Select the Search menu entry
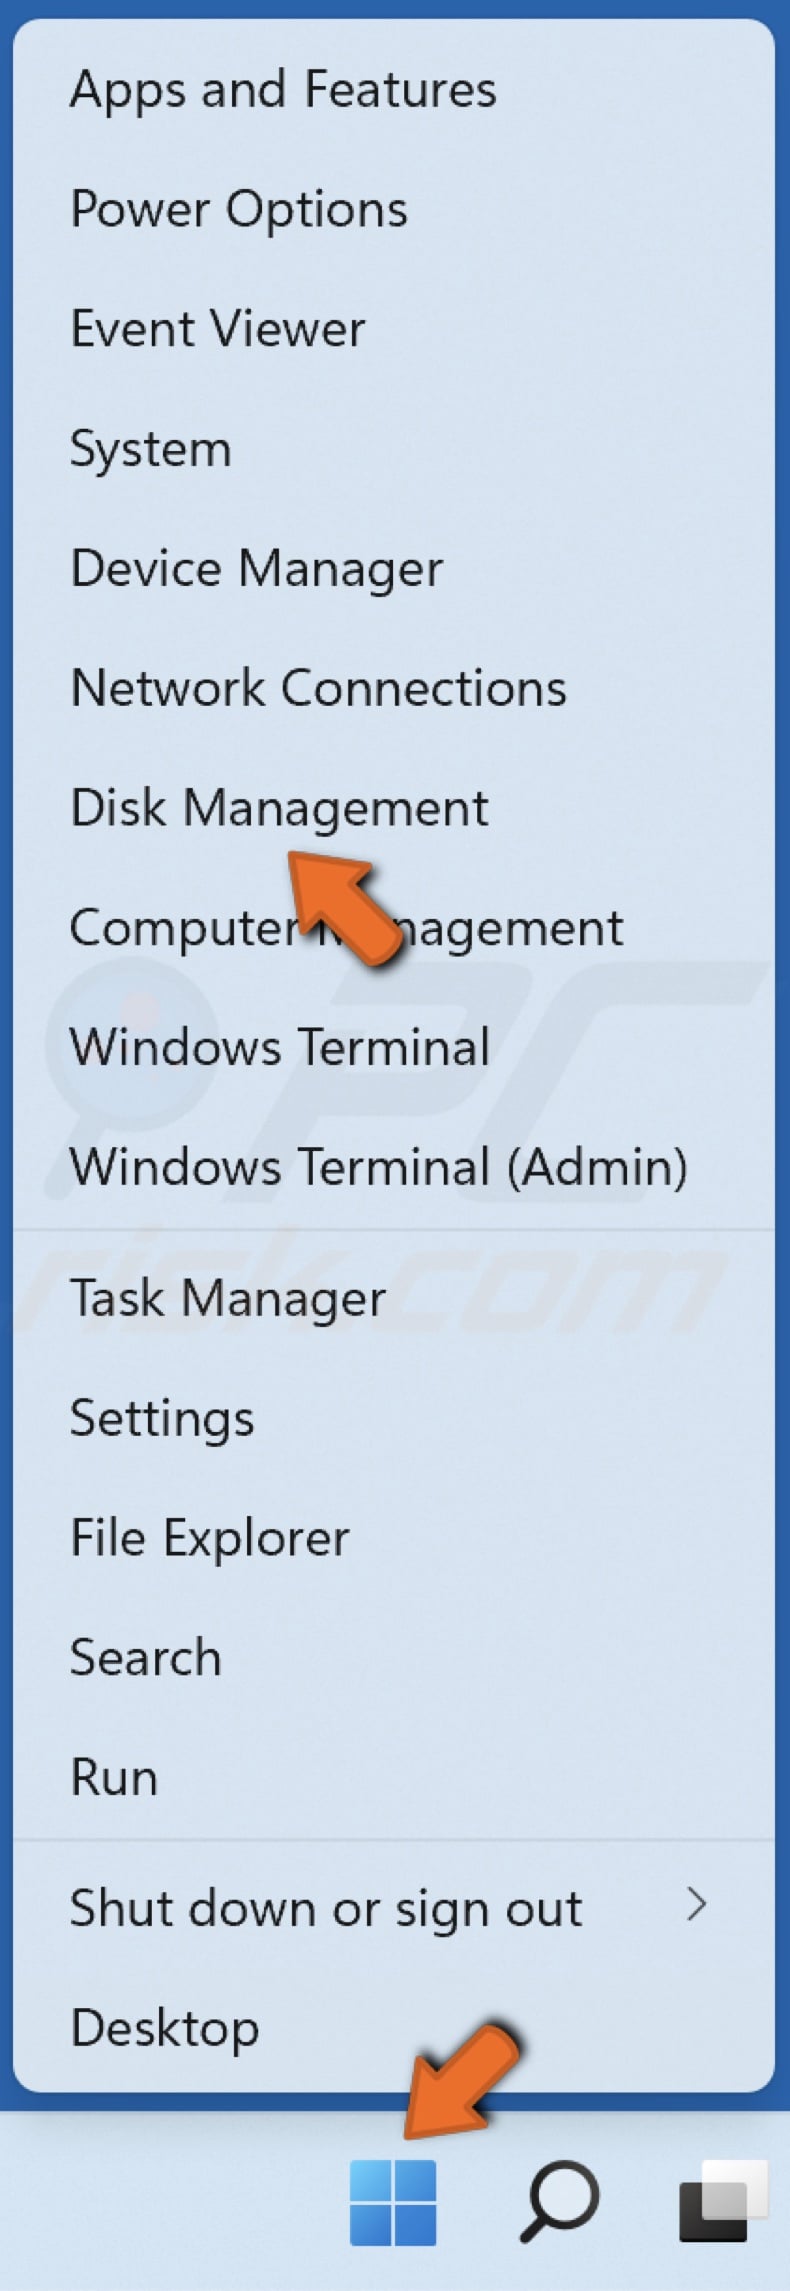The image size is (790, 2291). click(x=145, y=1657)
